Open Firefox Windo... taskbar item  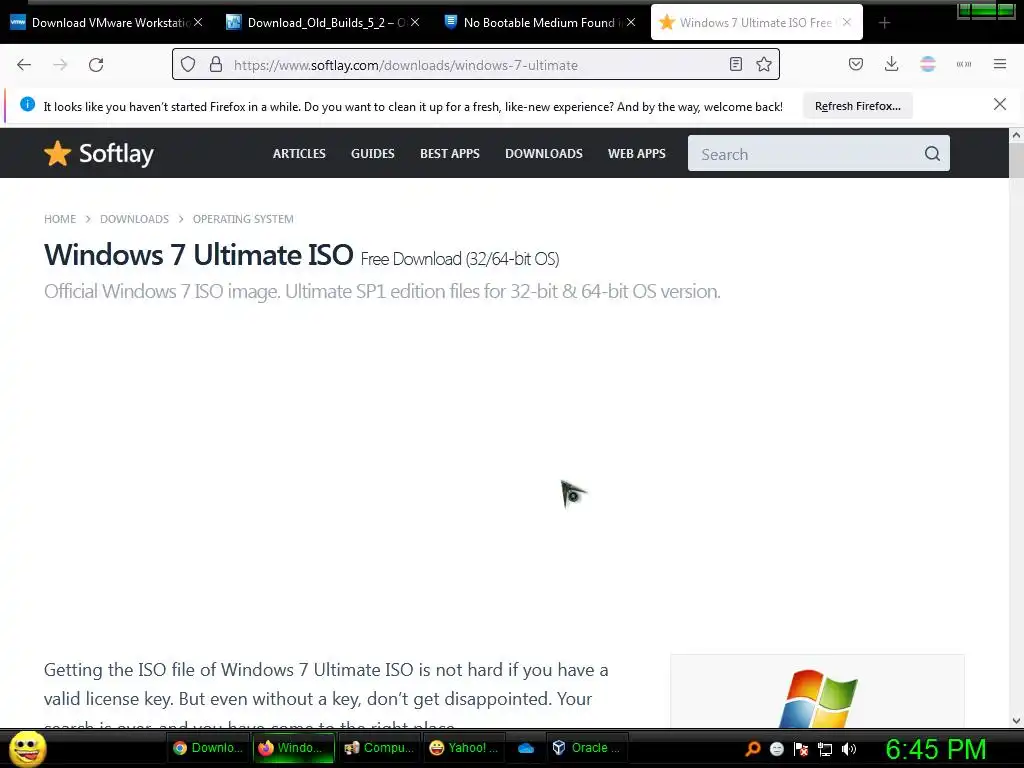(x=294, y=748)
